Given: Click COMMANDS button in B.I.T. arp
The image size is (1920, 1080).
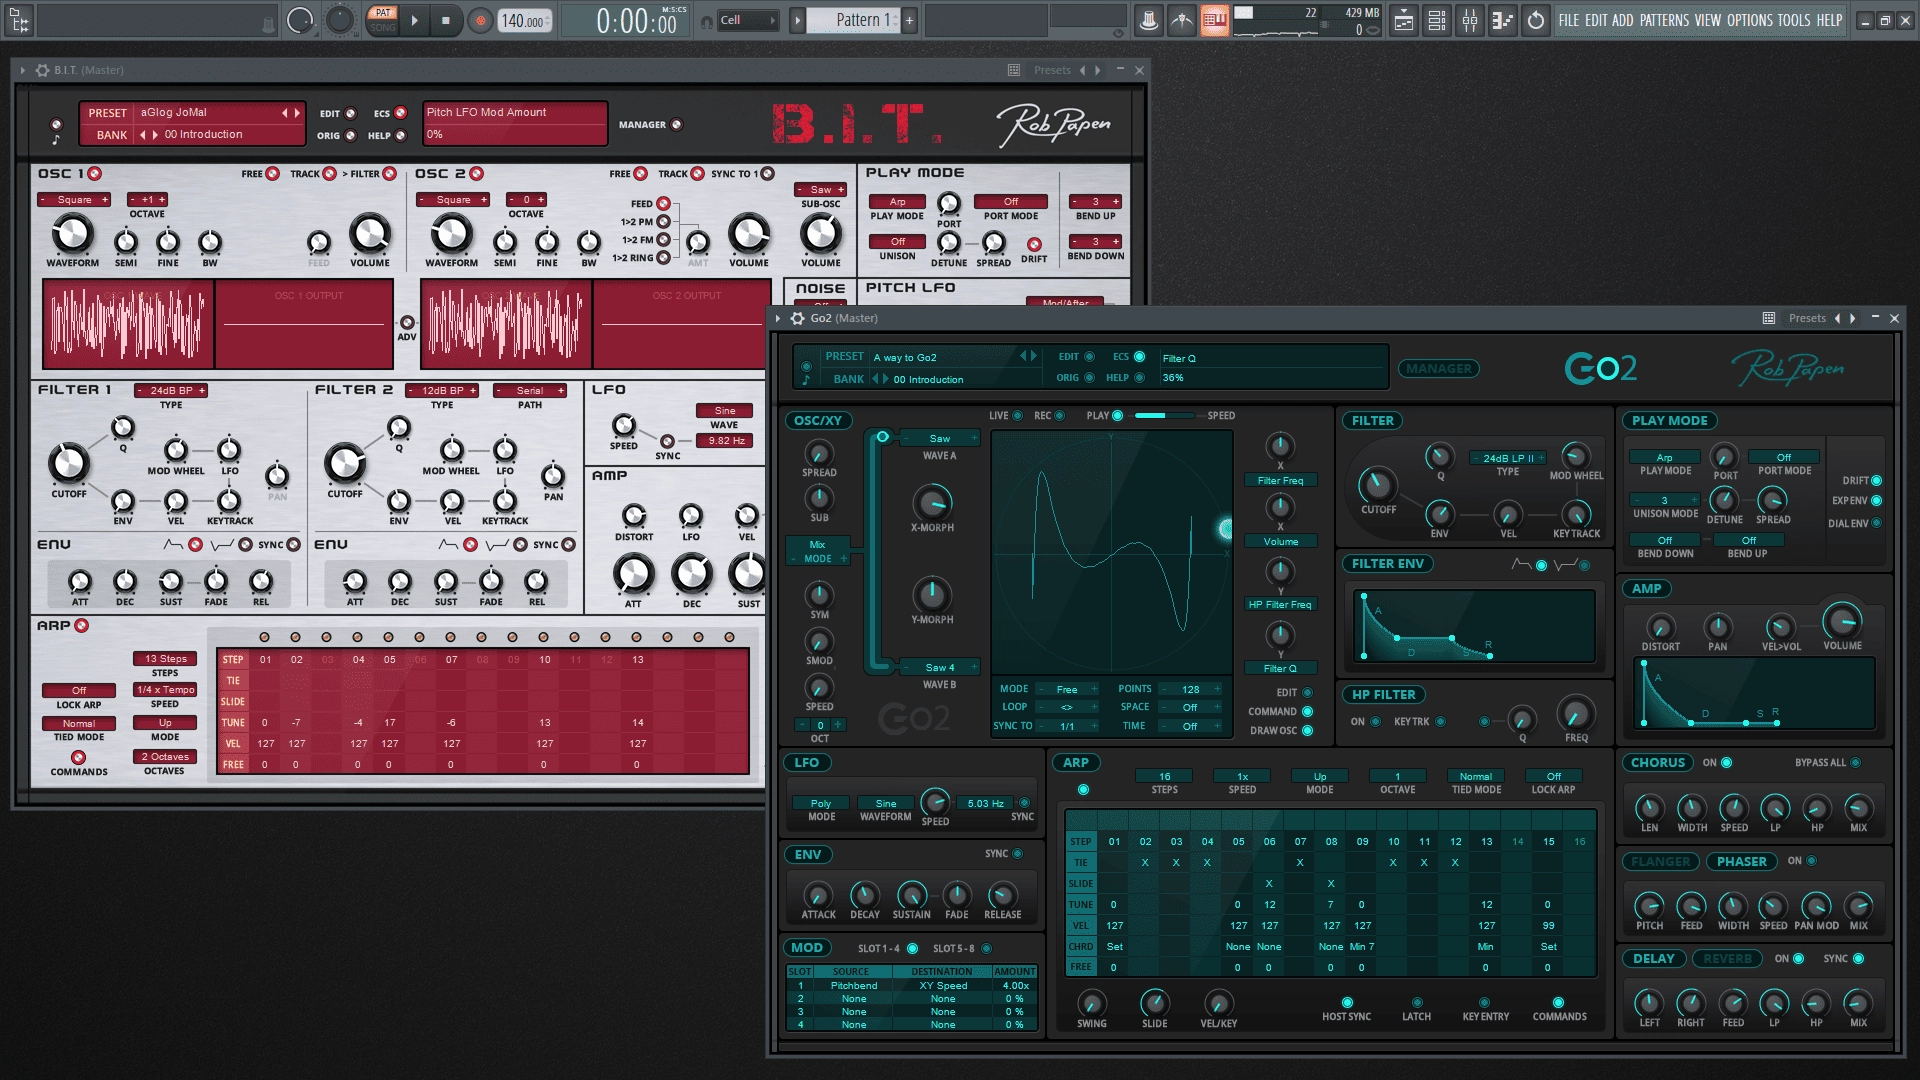Looking at the screenshot, I should click(x=78, y=758).
